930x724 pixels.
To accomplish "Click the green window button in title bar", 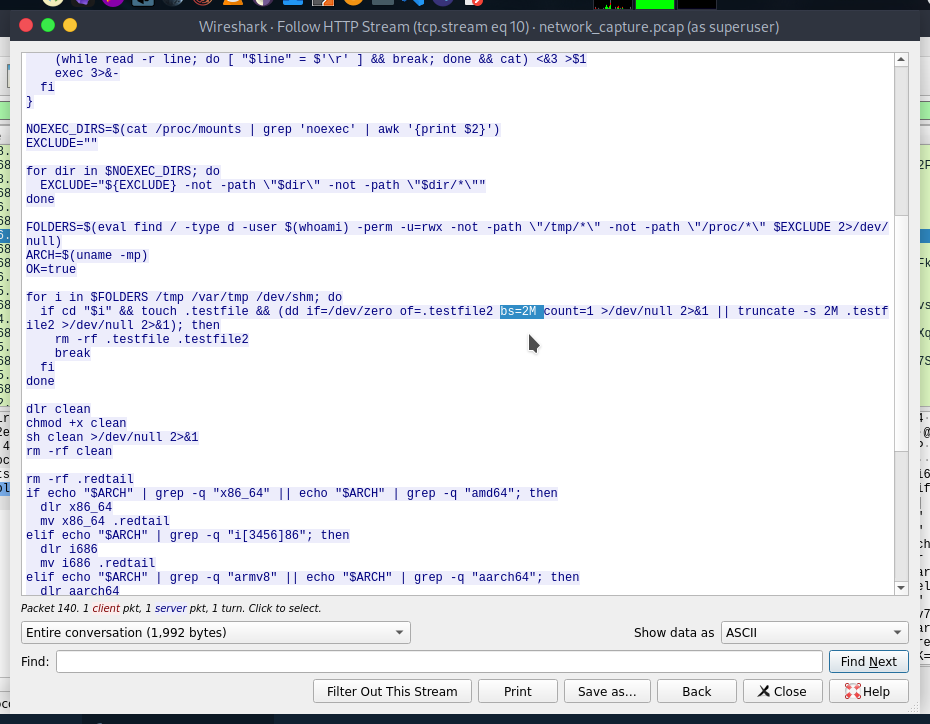I will (70, 25).
